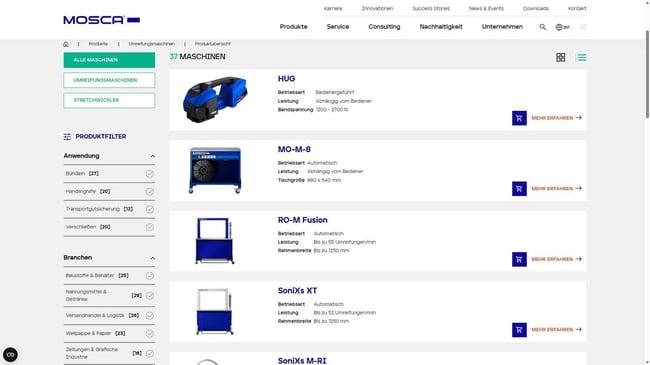Click the HUG strapping tool image
650x365 pixels.
pyautogui.click(x=215, y=100)
